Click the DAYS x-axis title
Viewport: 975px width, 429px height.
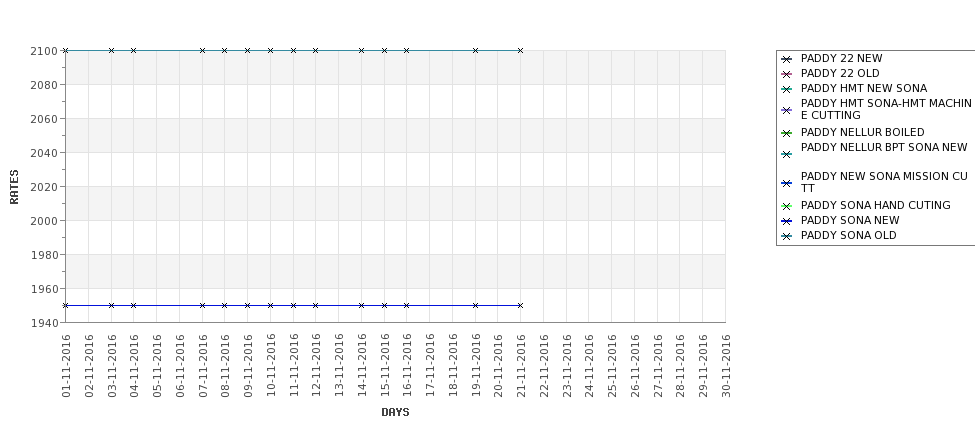click(395, 412)
